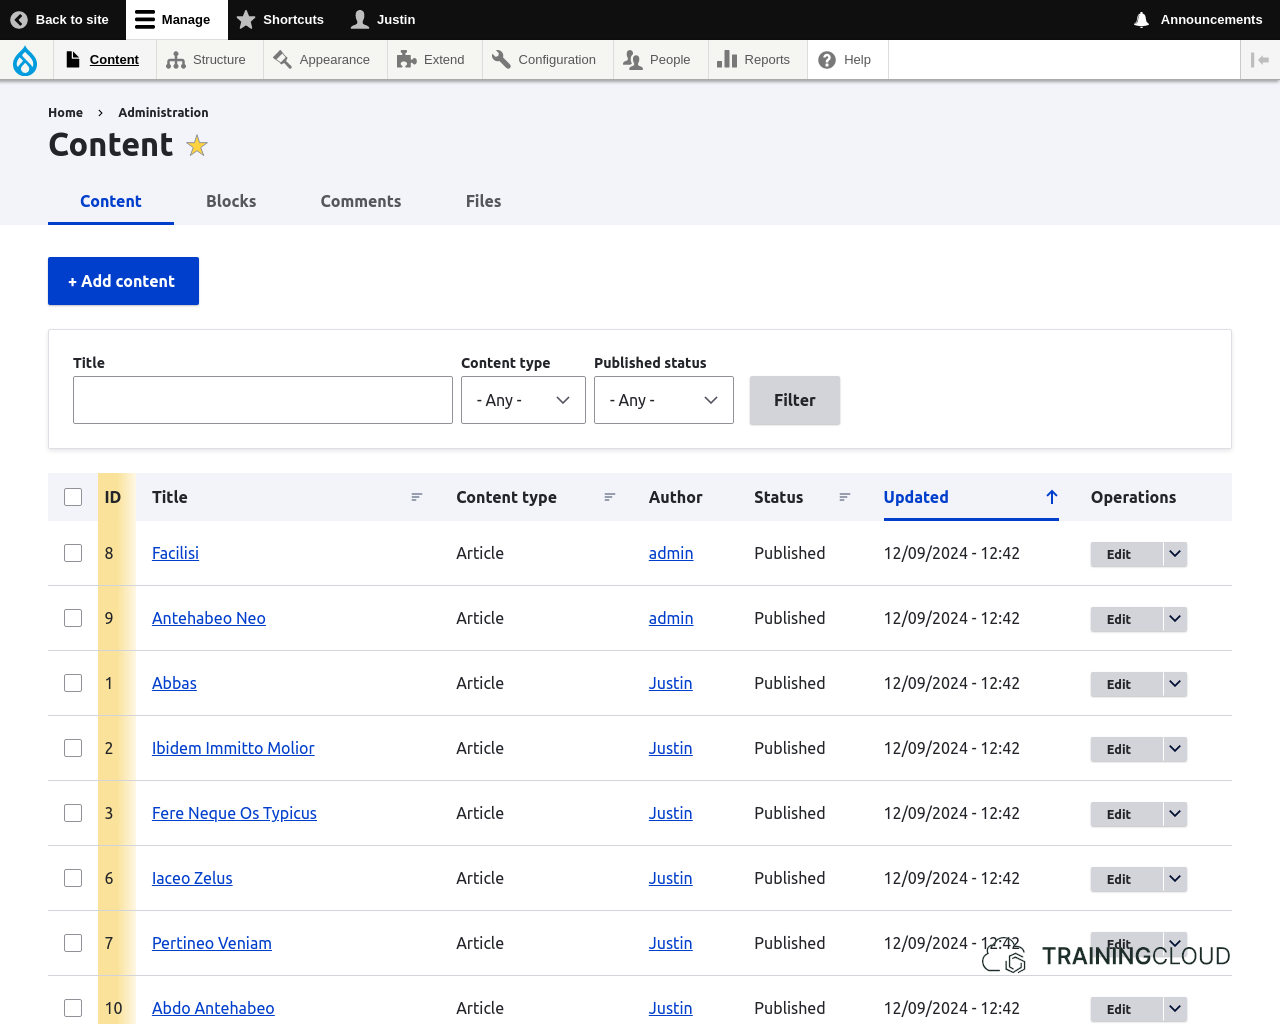The height and width of the screenshot is (1024, 1280).
Task: Open the Antehabeo Neo article link
Action: click(209, 618)
